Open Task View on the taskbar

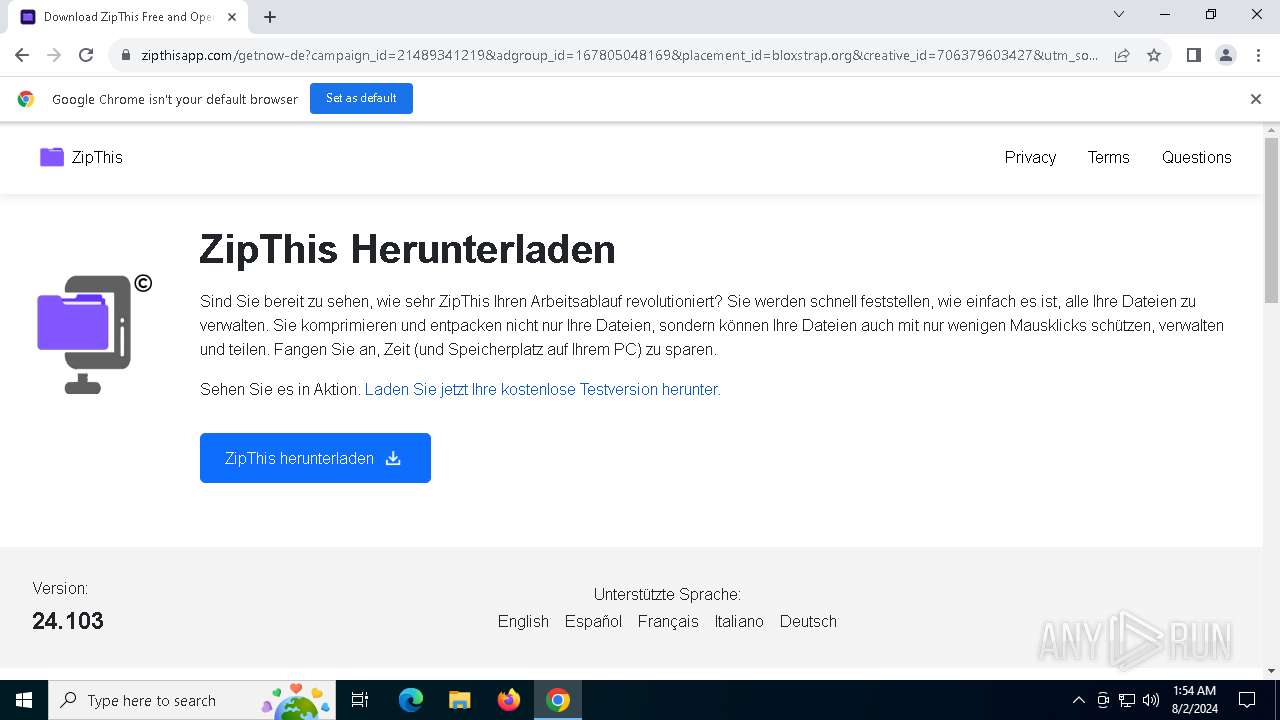click(360, 700)
